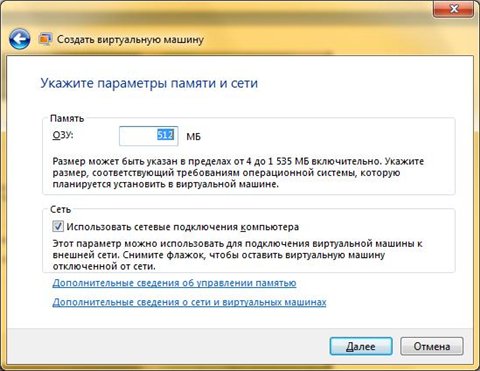480x371 pixels.
Task: Click the network option description paragraph
Action: [x=237, y=255]
